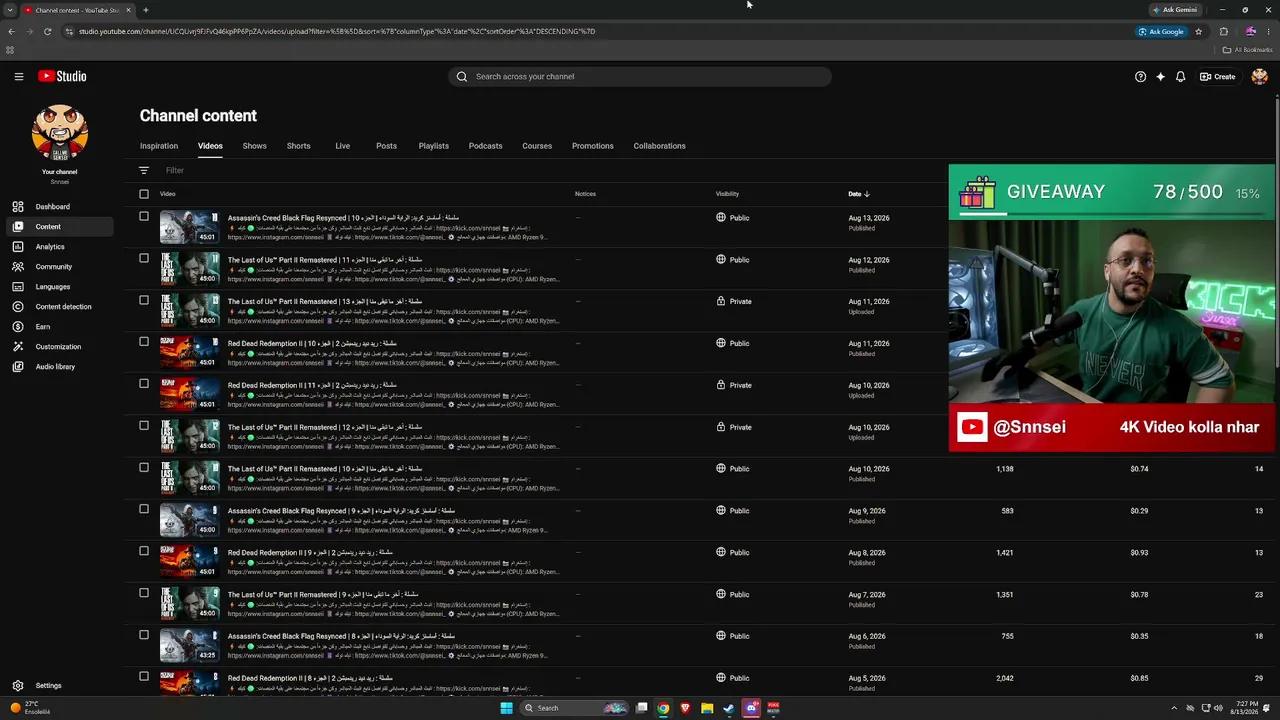Screen dimensions: 1280x720
Task: Search across your channel field
Action: tap(640, 76)
